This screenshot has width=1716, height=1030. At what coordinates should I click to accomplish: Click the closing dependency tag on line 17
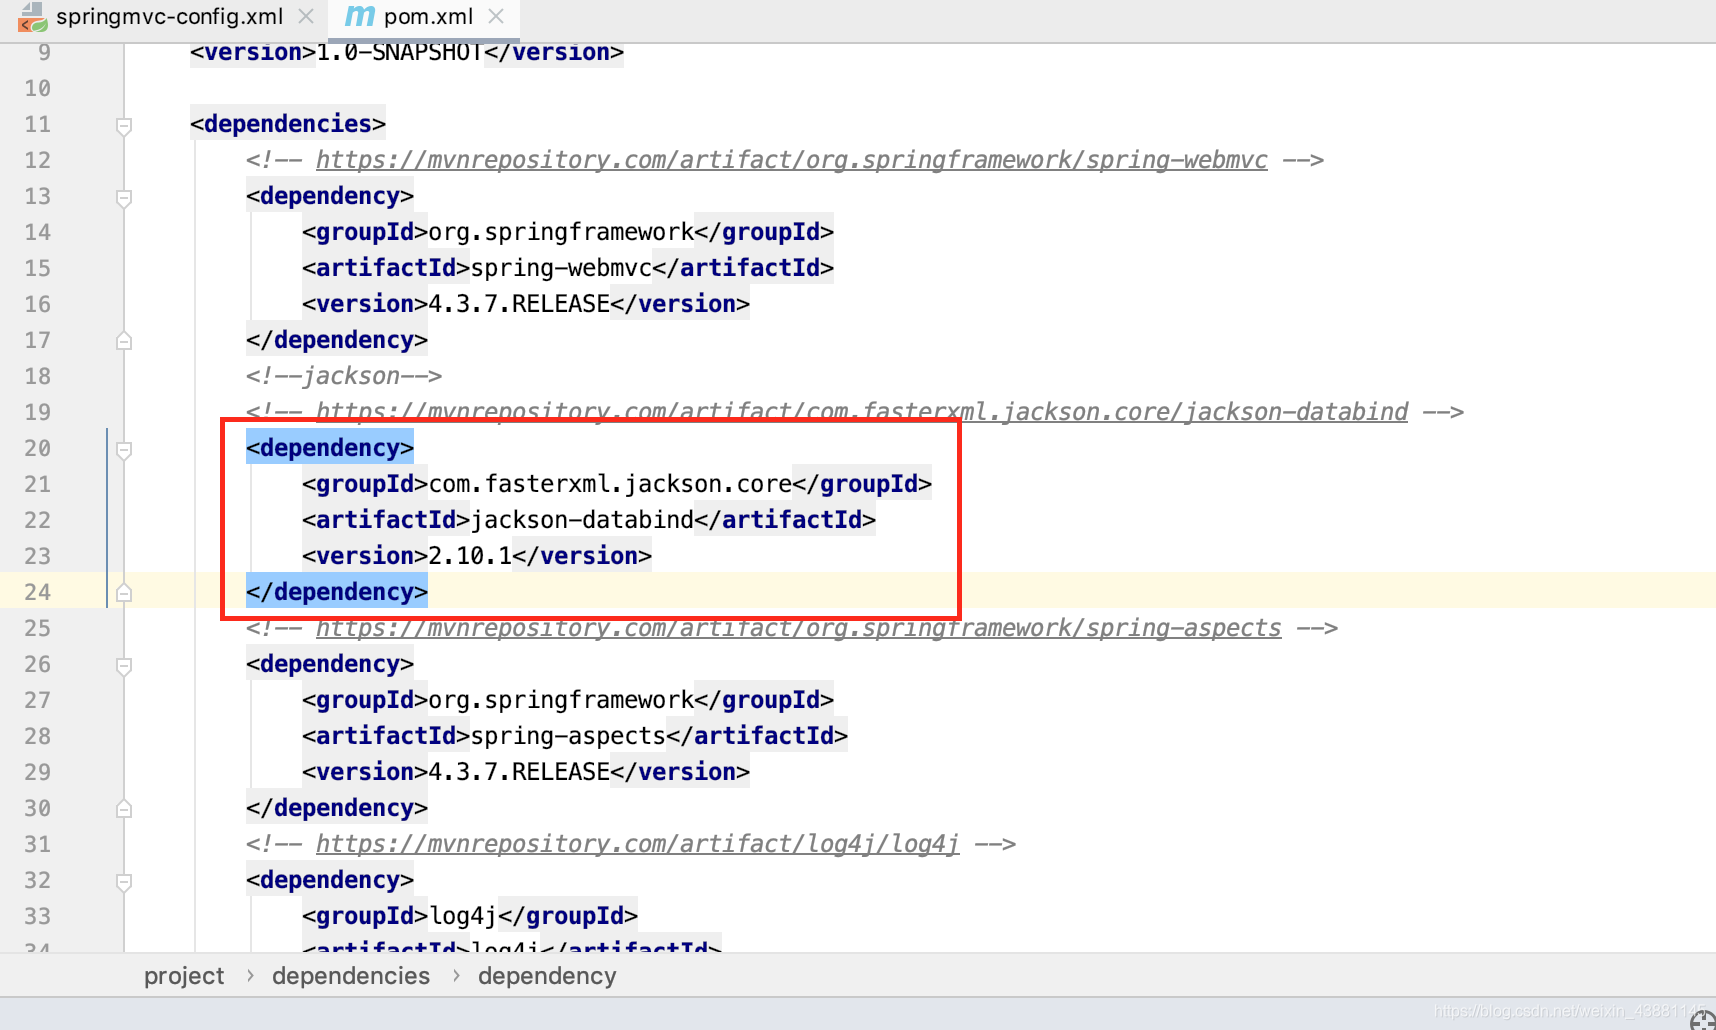(337, 340)
